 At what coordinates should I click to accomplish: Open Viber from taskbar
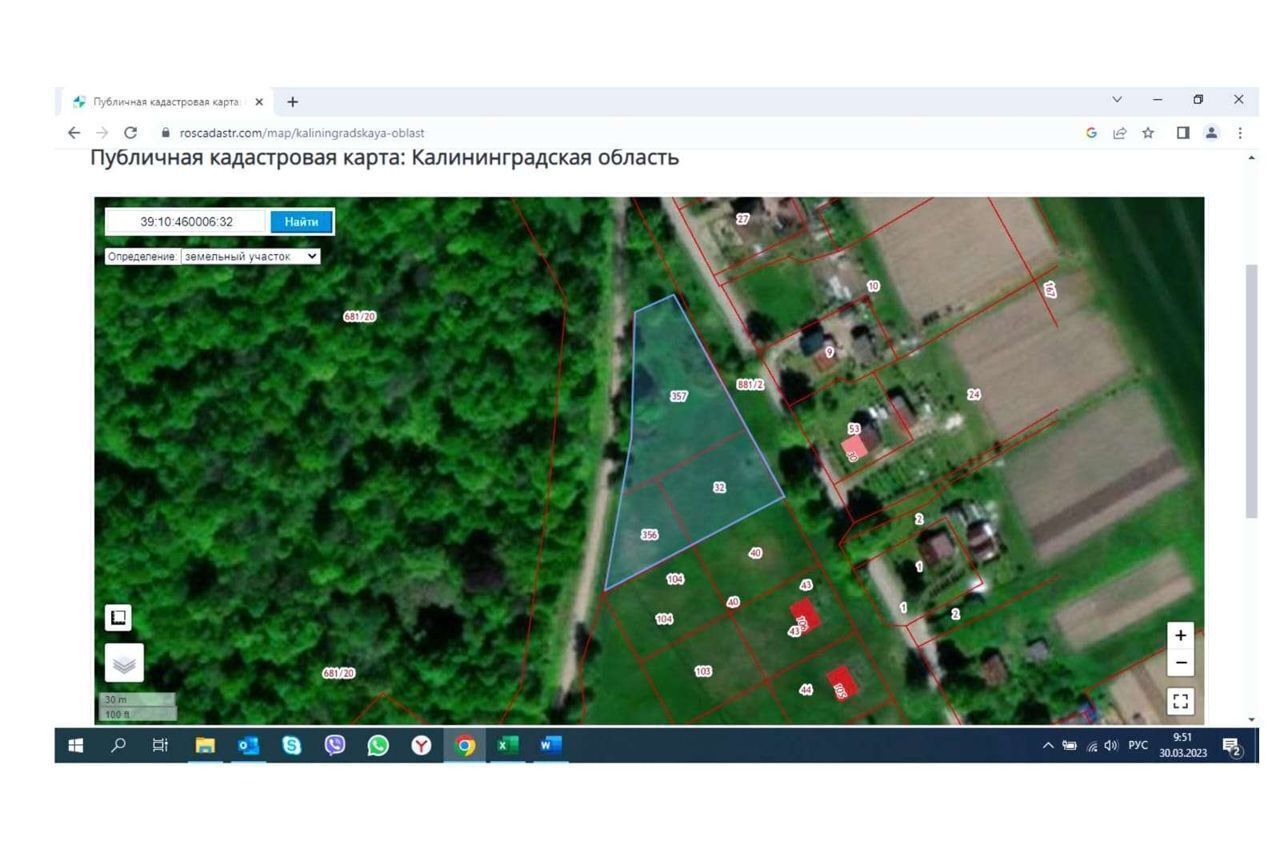click(x=335, y=745)
